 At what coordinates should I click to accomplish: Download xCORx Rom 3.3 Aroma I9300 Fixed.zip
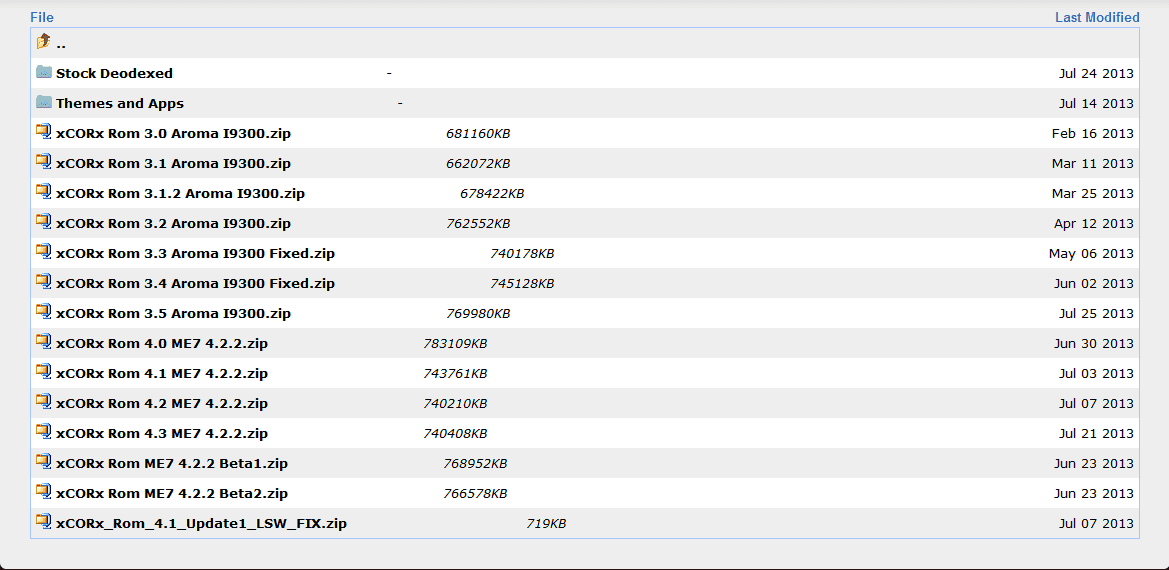195,253
